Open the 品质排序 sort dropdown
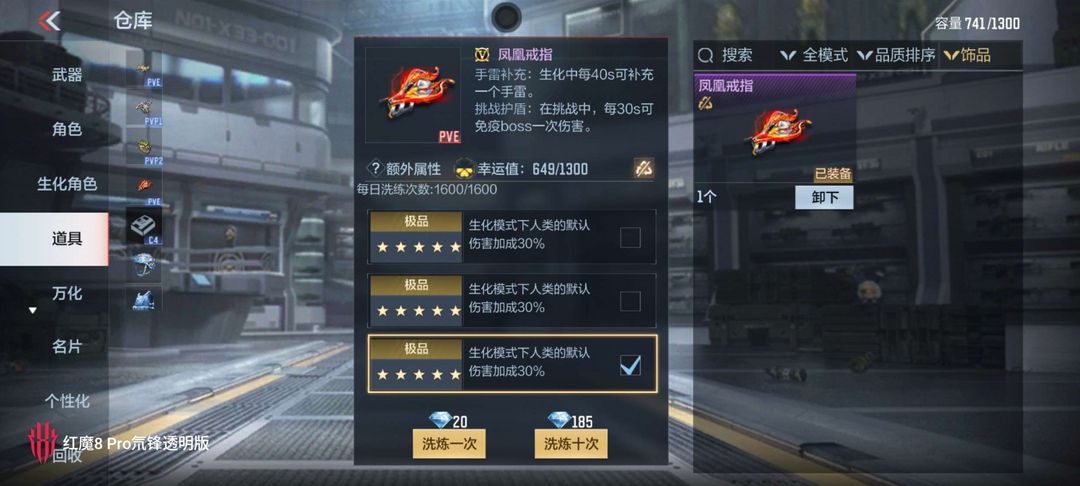 pos(896,55)
